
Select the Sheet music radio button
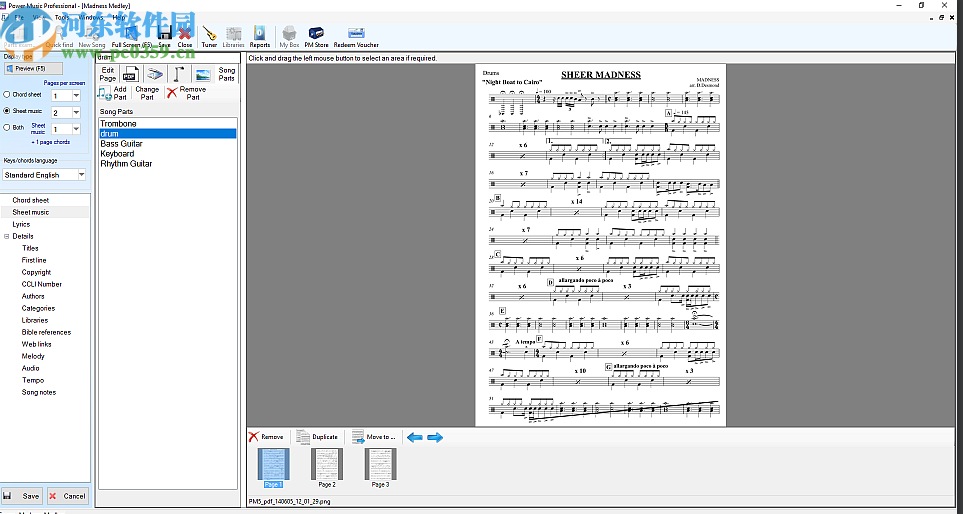(7, 111)
